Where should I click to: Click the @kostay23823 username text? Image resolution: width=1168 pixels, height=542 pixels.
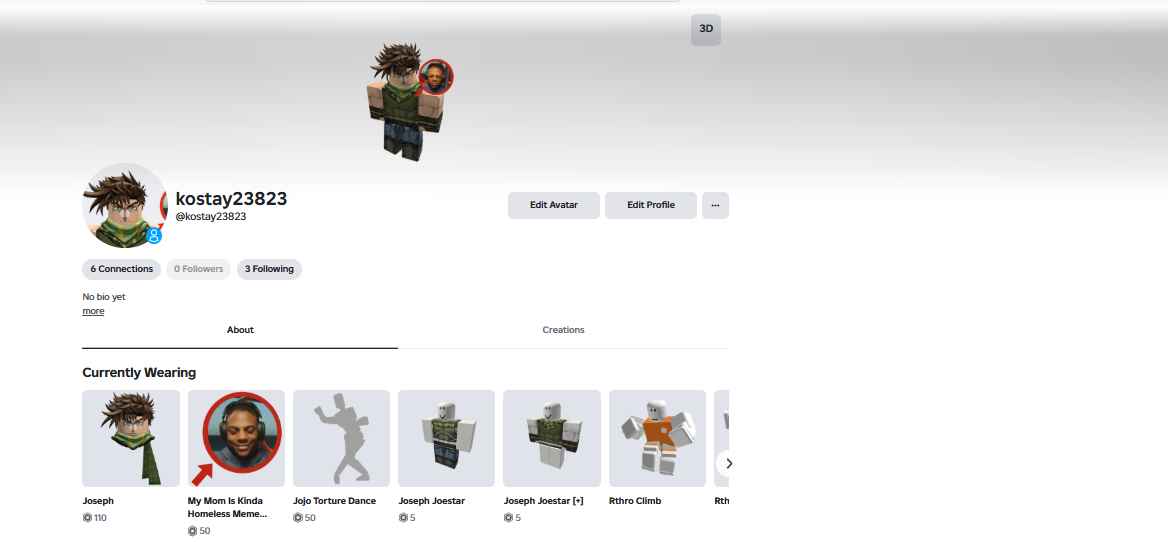tap(211, 217)
